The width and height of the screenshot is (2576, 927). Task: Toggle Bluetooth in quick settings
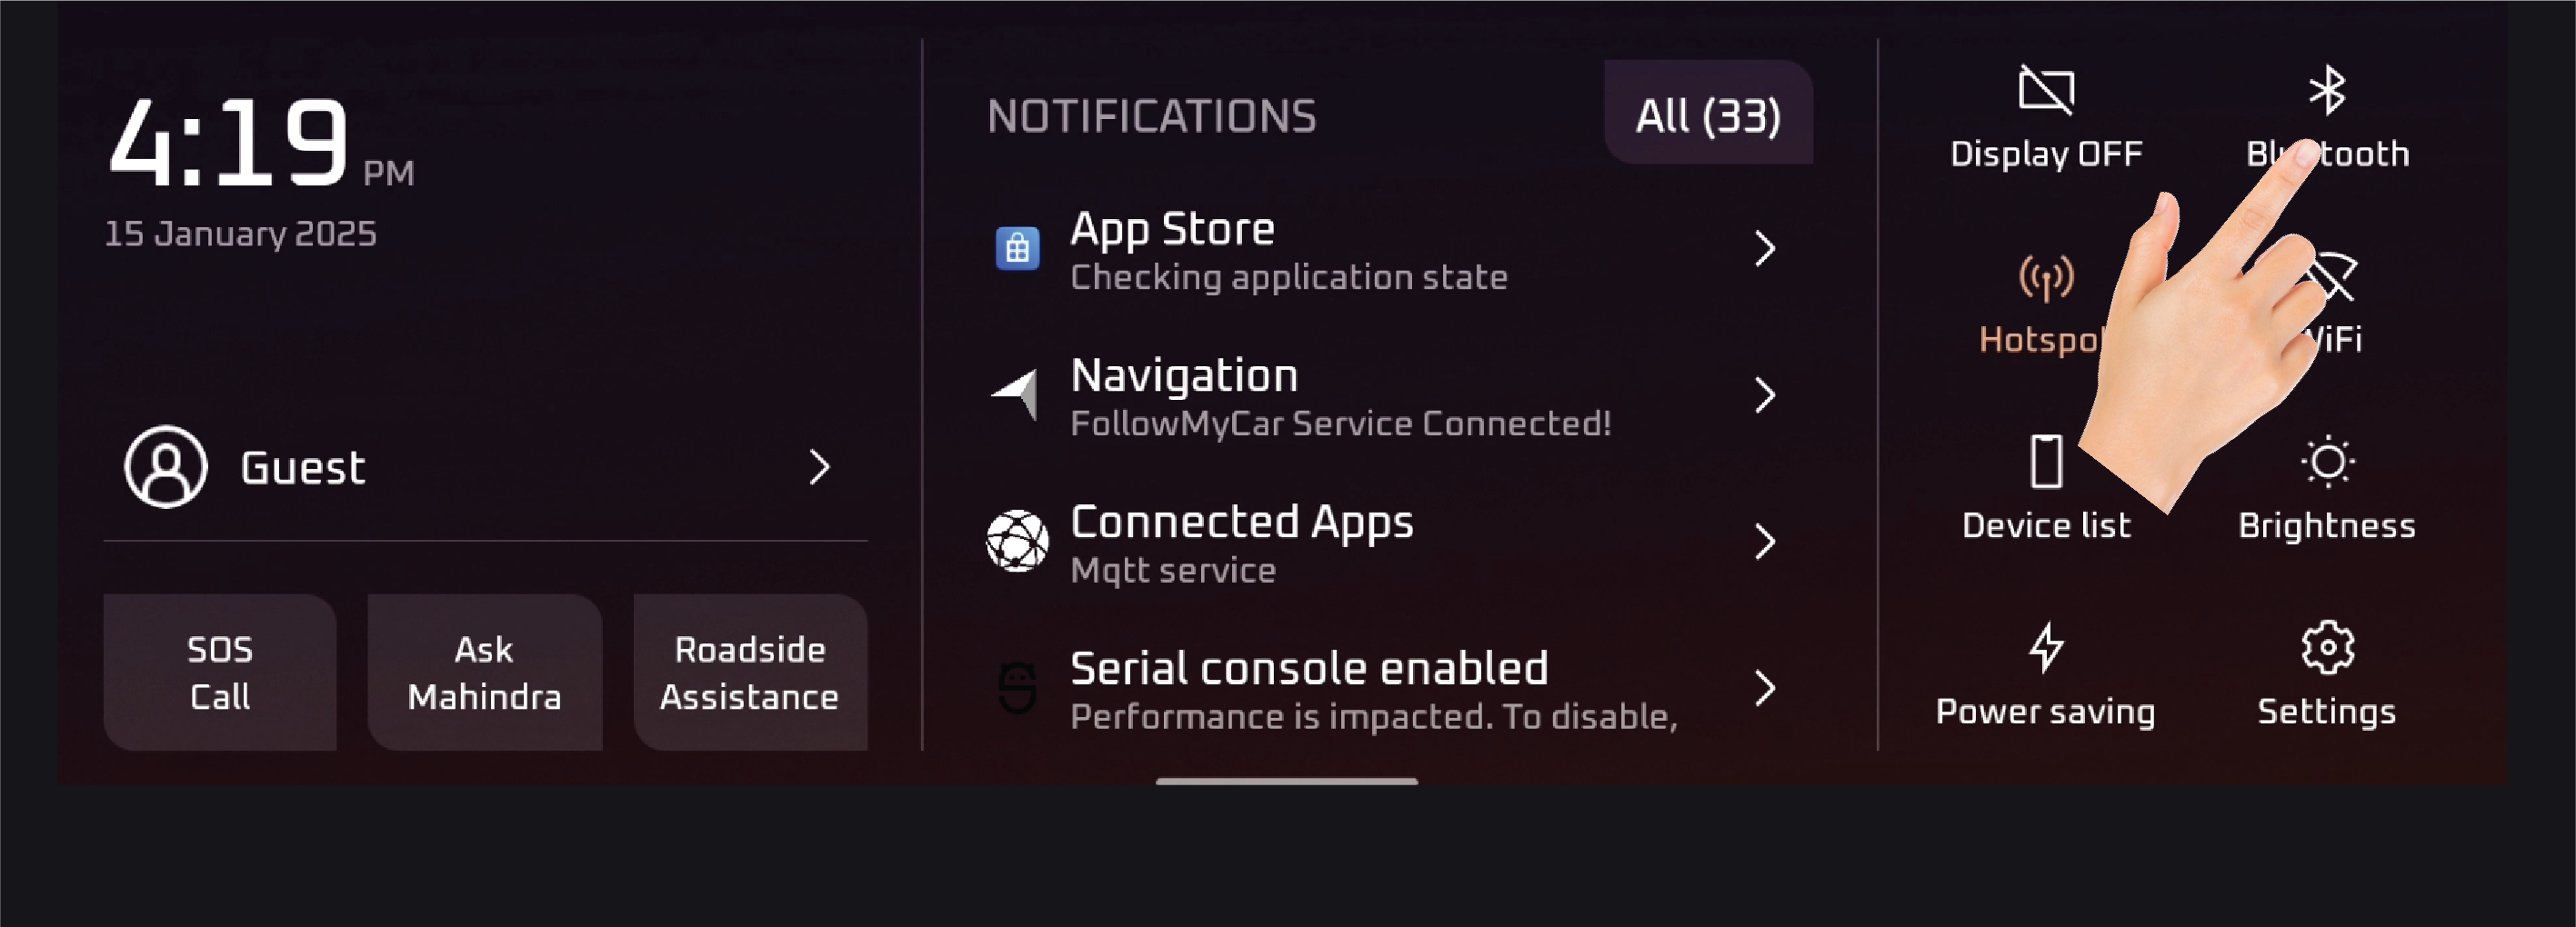click(2327, 90)
